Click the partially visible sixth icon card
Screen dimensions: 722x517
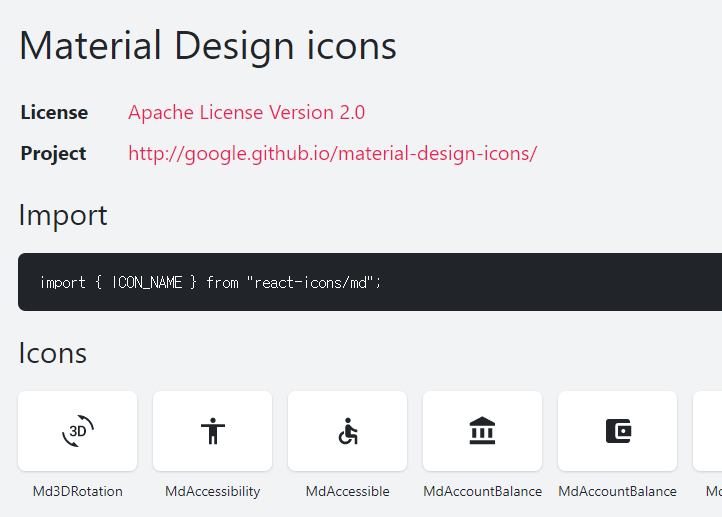(x=708, y=431)
